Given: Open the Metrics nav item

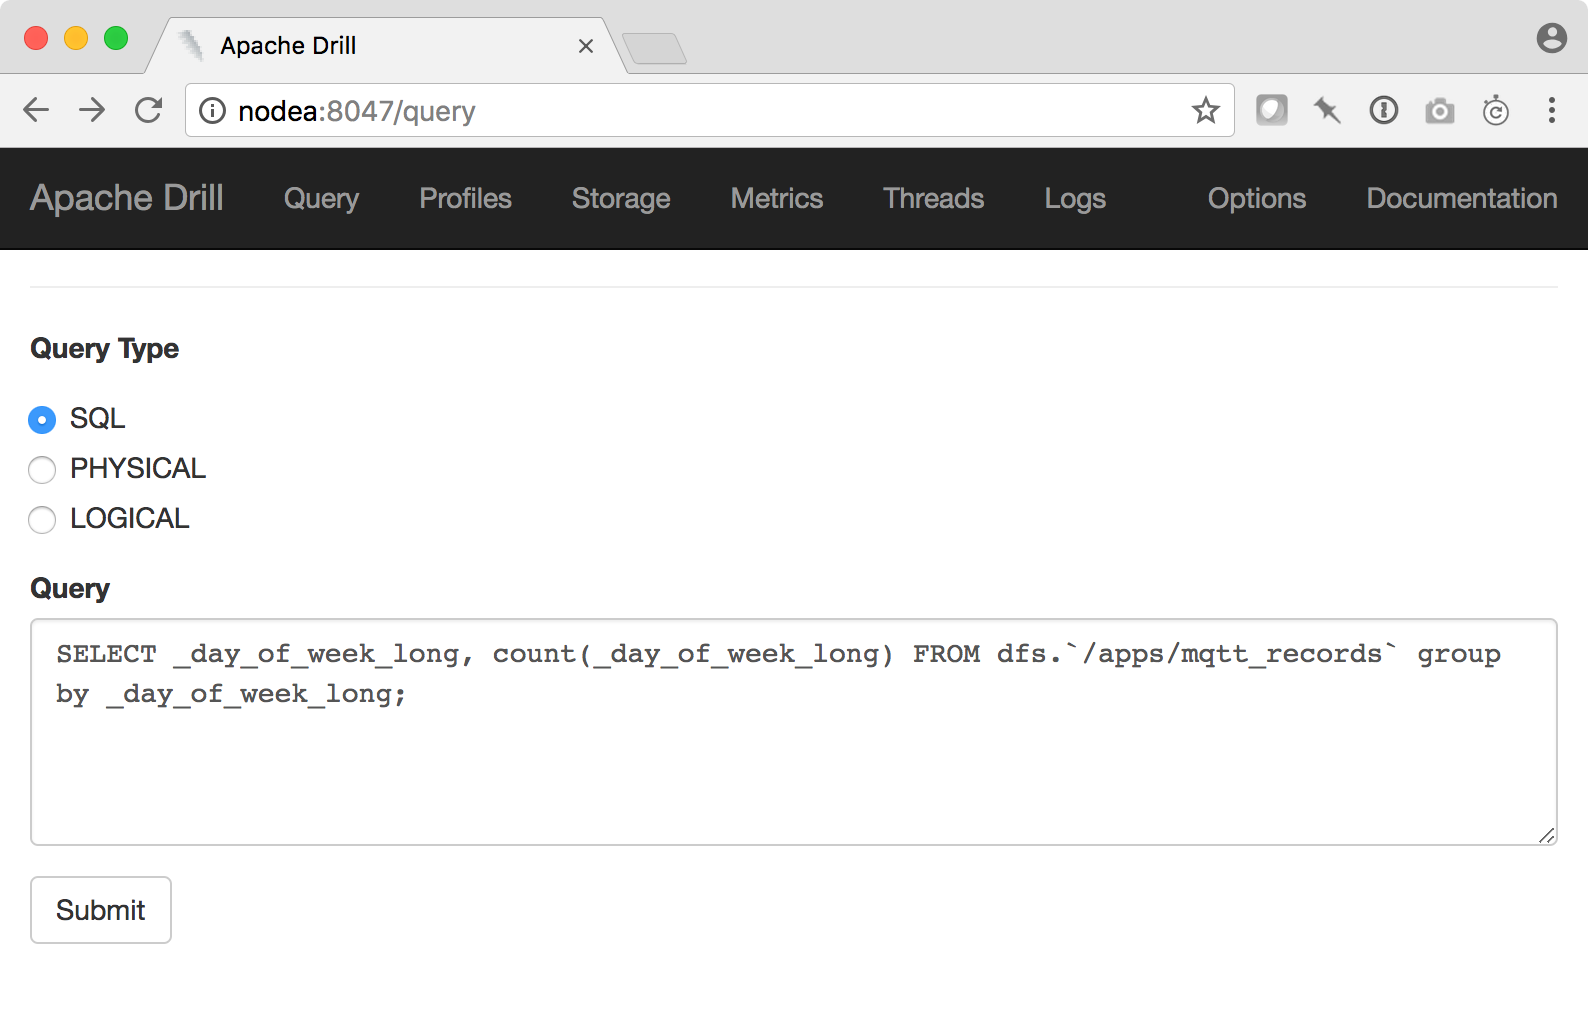Looking at the screenshot, I should (x=777, y=198).
